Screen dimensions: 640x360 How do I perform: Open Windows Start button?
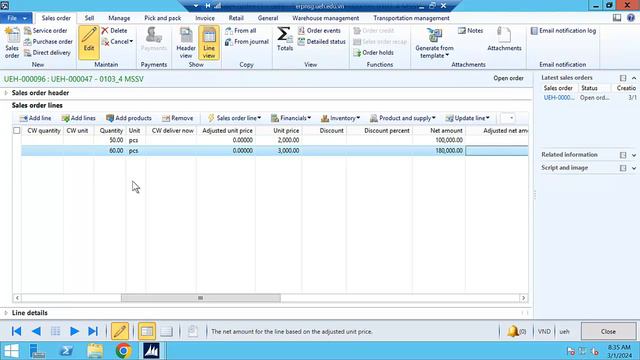click(11, 351)
